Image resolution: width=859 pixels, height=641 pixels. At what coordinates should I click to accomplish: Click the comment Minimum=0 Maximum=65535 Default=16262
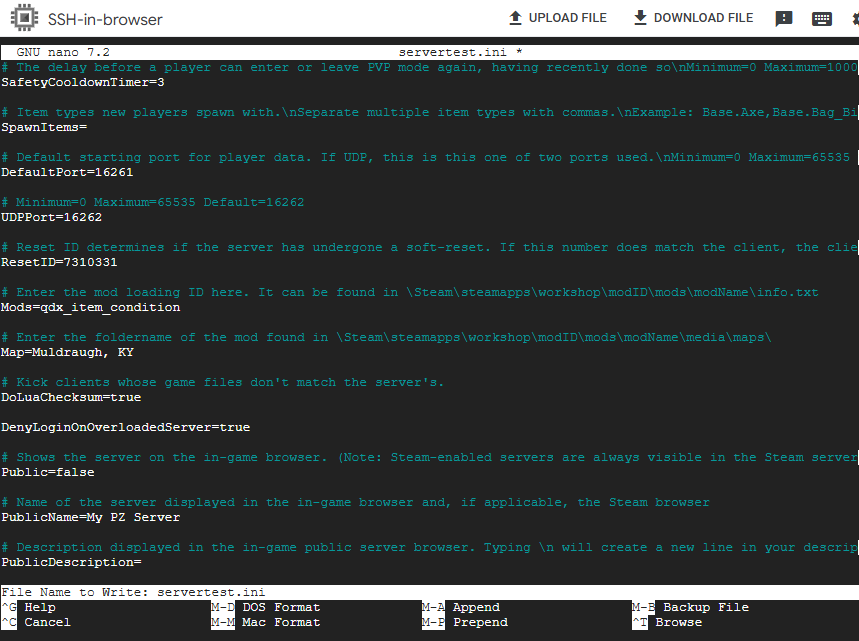pyautogui.click(x=153, y=202)
